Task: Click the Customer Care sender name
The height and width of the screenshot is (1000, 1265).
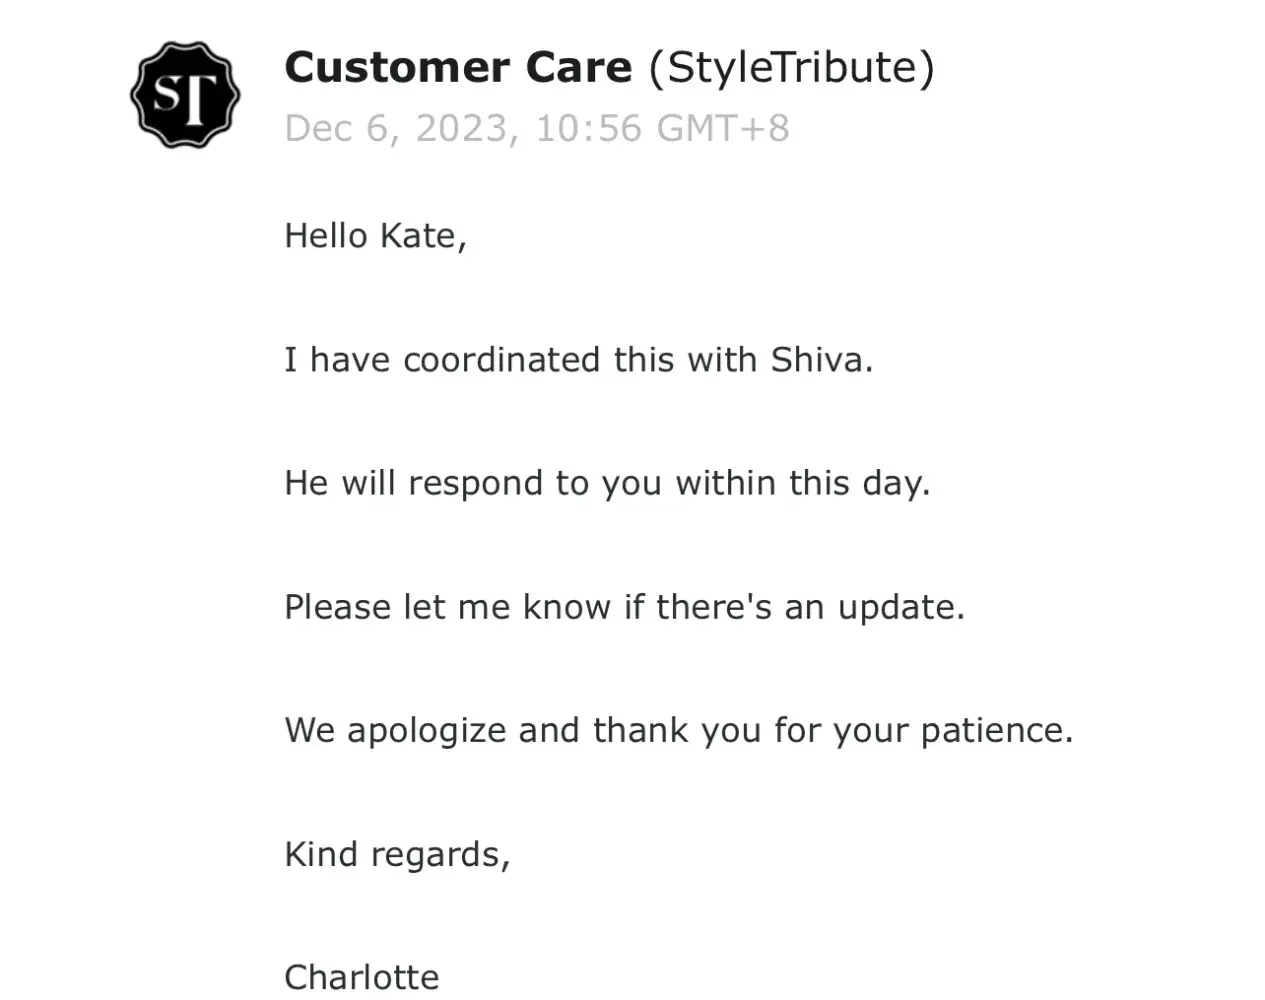Action: (x=458, y=68)
